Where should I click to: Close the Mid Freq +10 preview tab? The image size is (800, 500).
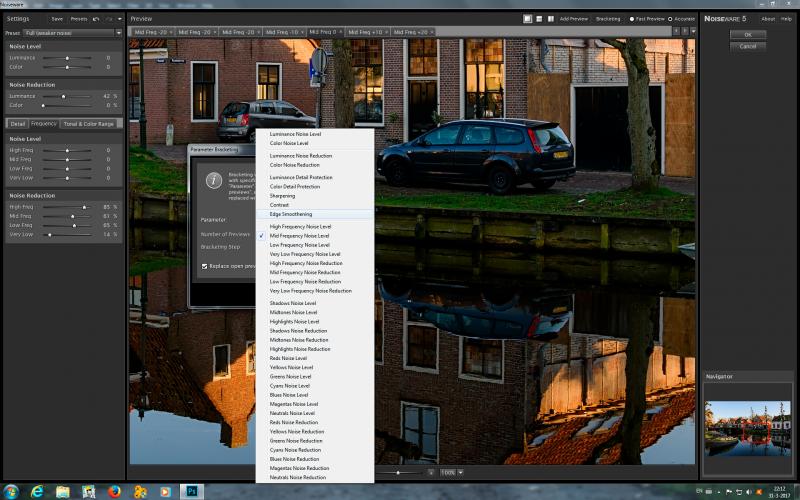387,32
